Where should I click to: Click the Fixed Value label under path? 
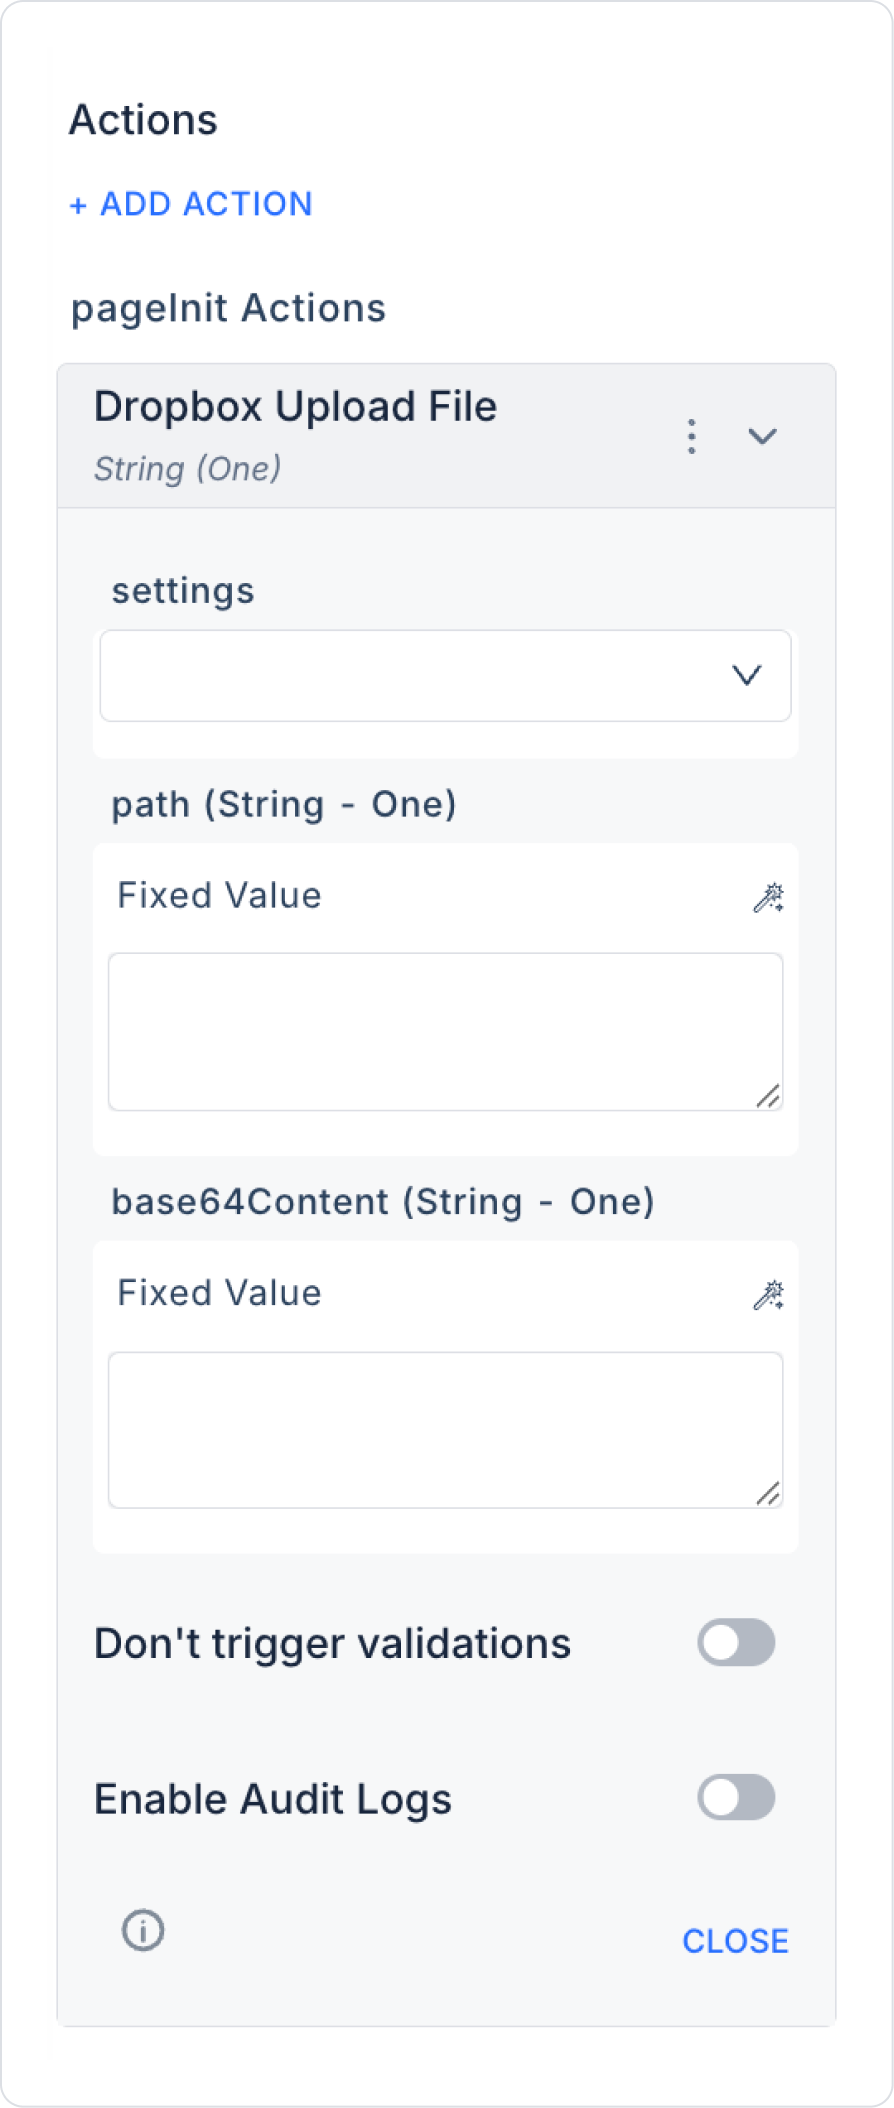pyautogui.click(x=219, y=895)
